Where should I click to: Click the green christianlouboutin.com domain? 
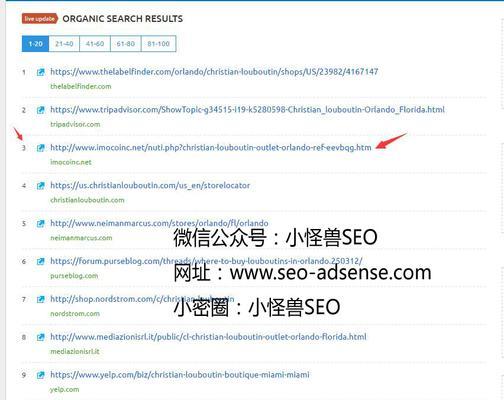[87, 200]
